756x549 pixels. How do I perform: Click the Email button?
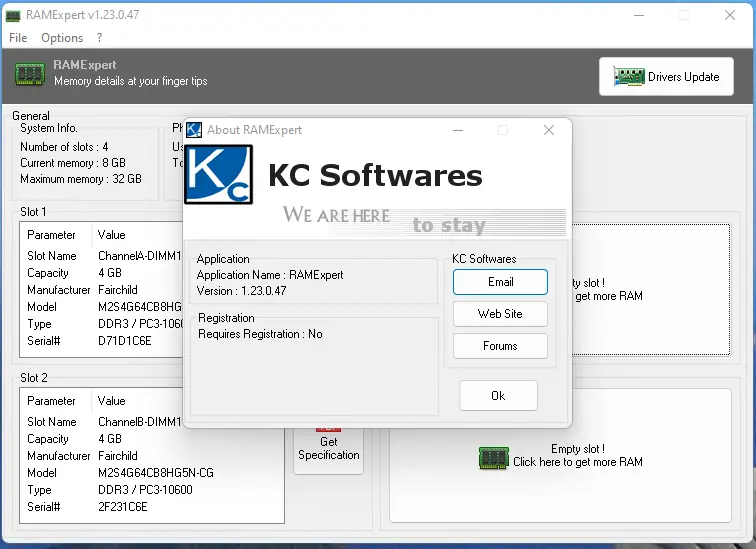coord(500,282)
